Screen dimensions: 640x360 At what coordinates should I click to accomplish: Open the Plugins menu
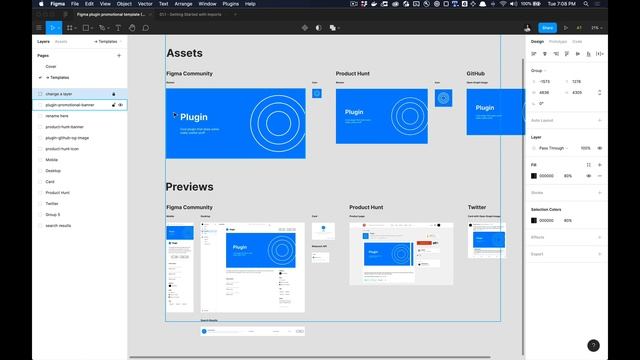(231, 4)
